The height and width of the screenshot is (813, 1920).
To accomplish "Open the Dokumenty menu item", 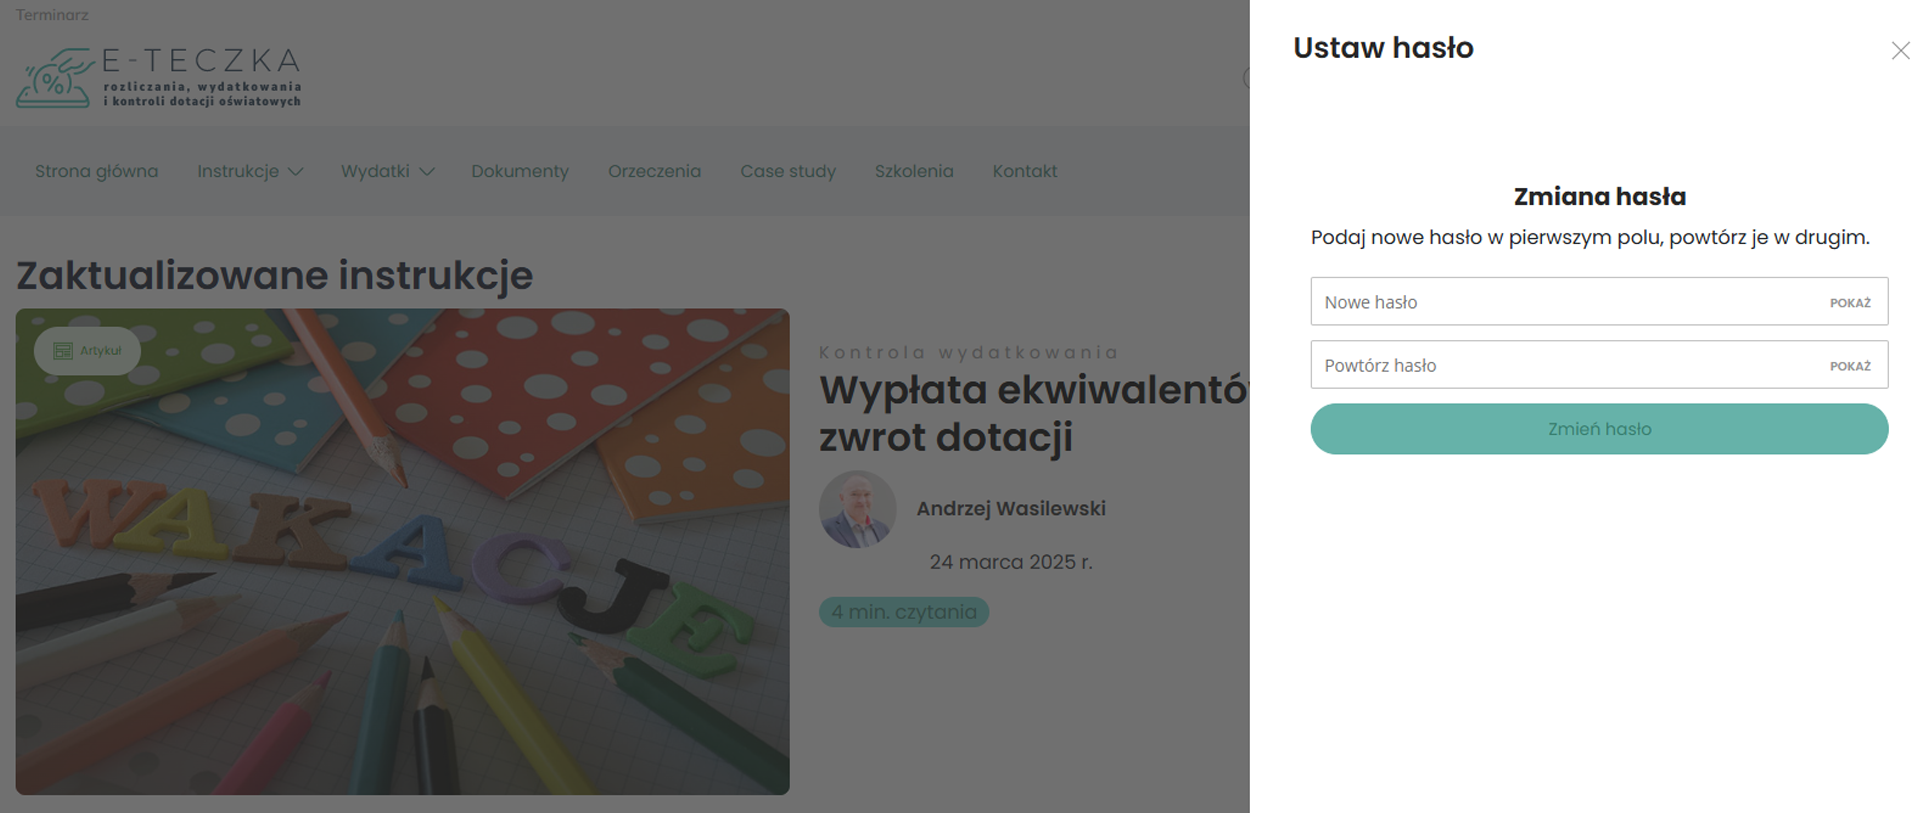I will pos(519,171).
